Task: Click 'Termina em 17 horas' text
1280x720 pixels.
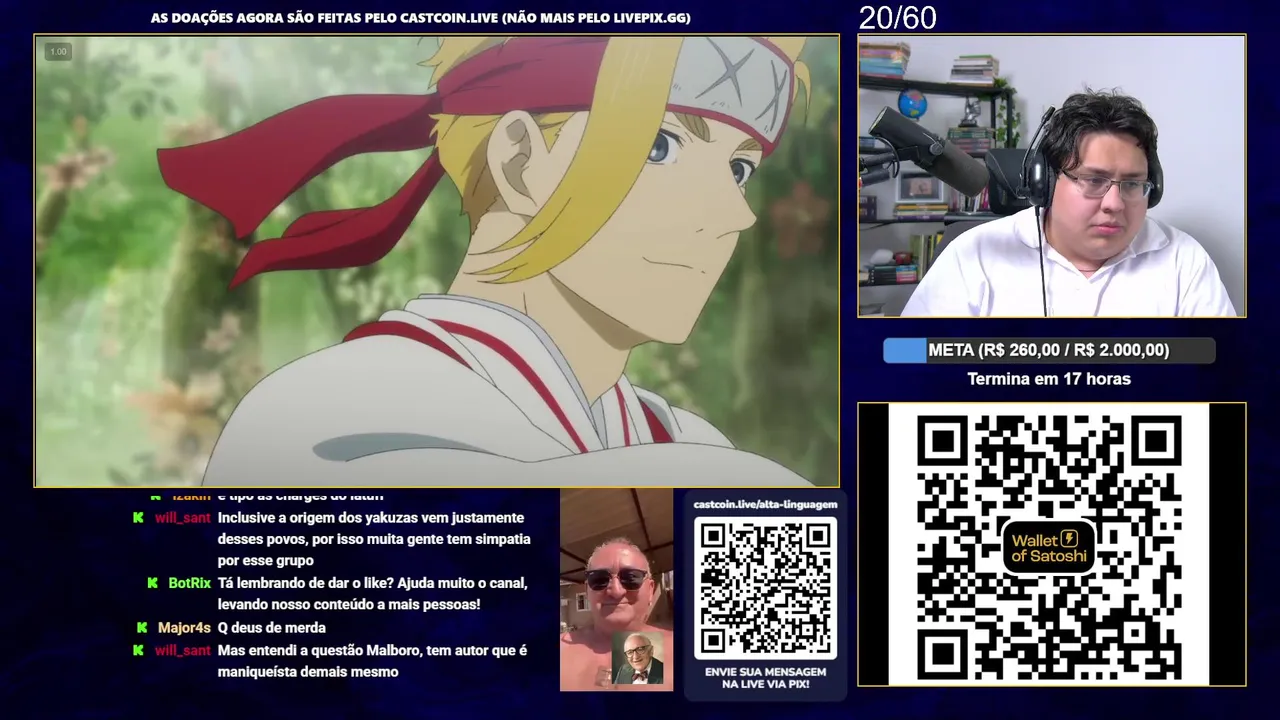Action: [1049, 379]
